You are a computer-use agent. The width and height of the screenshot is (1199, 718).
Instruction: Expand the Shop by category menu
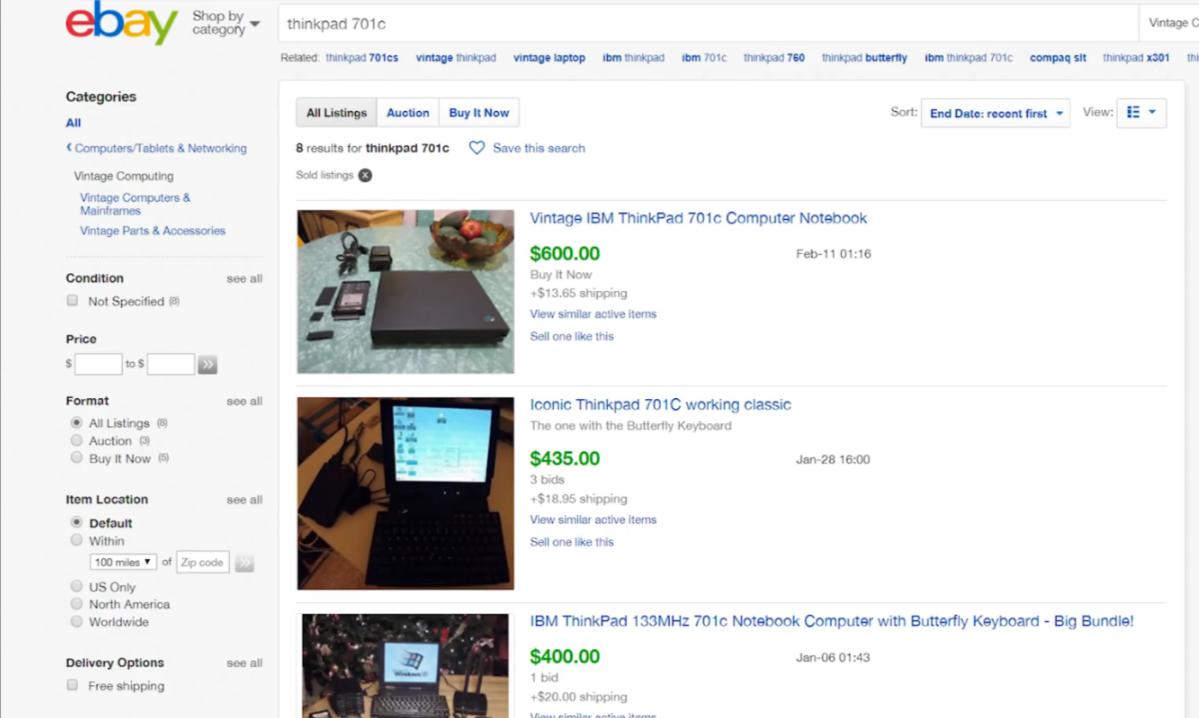click(226, 23)
